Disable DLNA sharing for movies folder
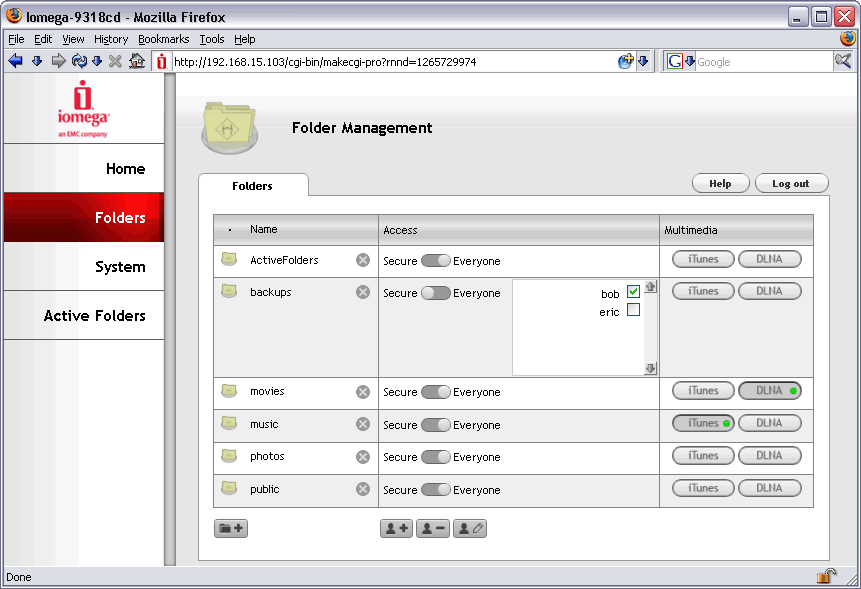 (x=770, y=391)
